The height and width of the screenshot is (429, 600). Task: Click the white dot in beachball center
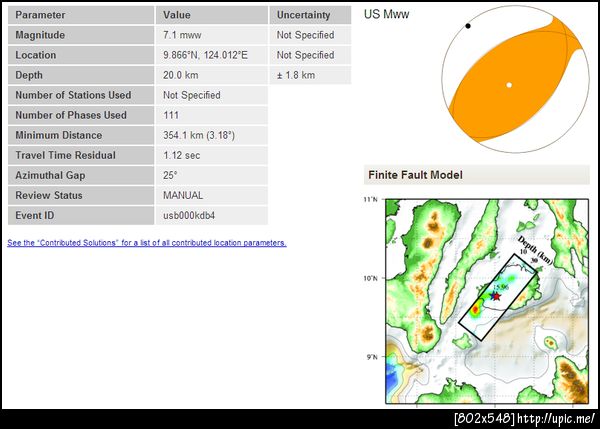509,85
